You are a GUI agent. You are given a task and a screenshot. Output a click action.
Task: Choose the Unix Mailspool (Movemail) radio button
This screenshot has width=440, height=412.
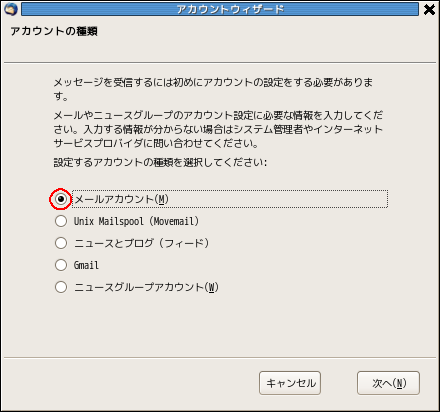point(61,221)
